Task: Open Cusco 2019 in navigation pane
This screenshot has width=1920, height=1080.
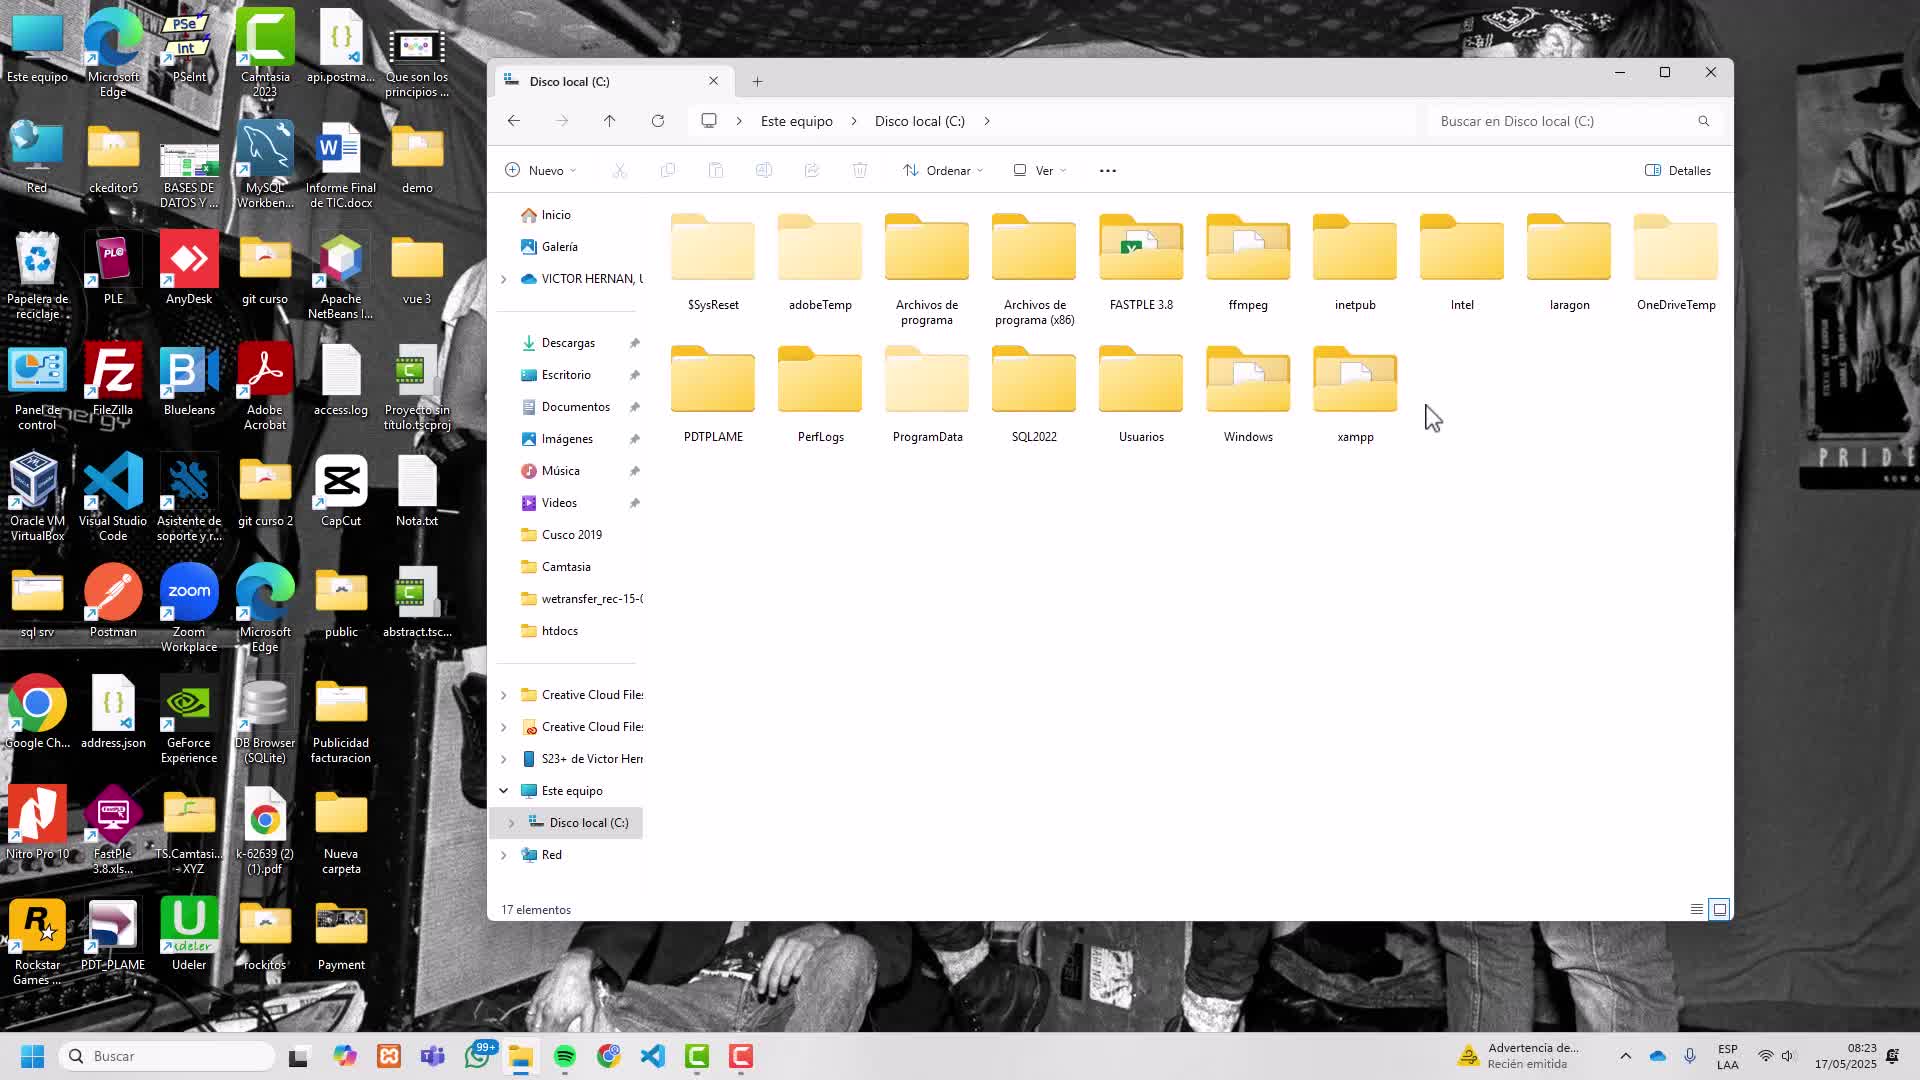Action: (x=570, y=535)
